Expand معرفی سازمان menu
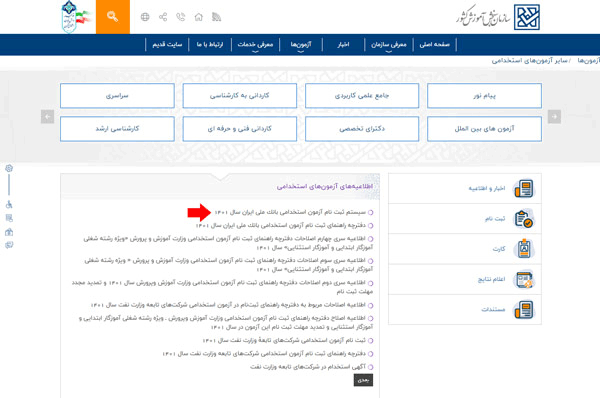 pos(388,44)
